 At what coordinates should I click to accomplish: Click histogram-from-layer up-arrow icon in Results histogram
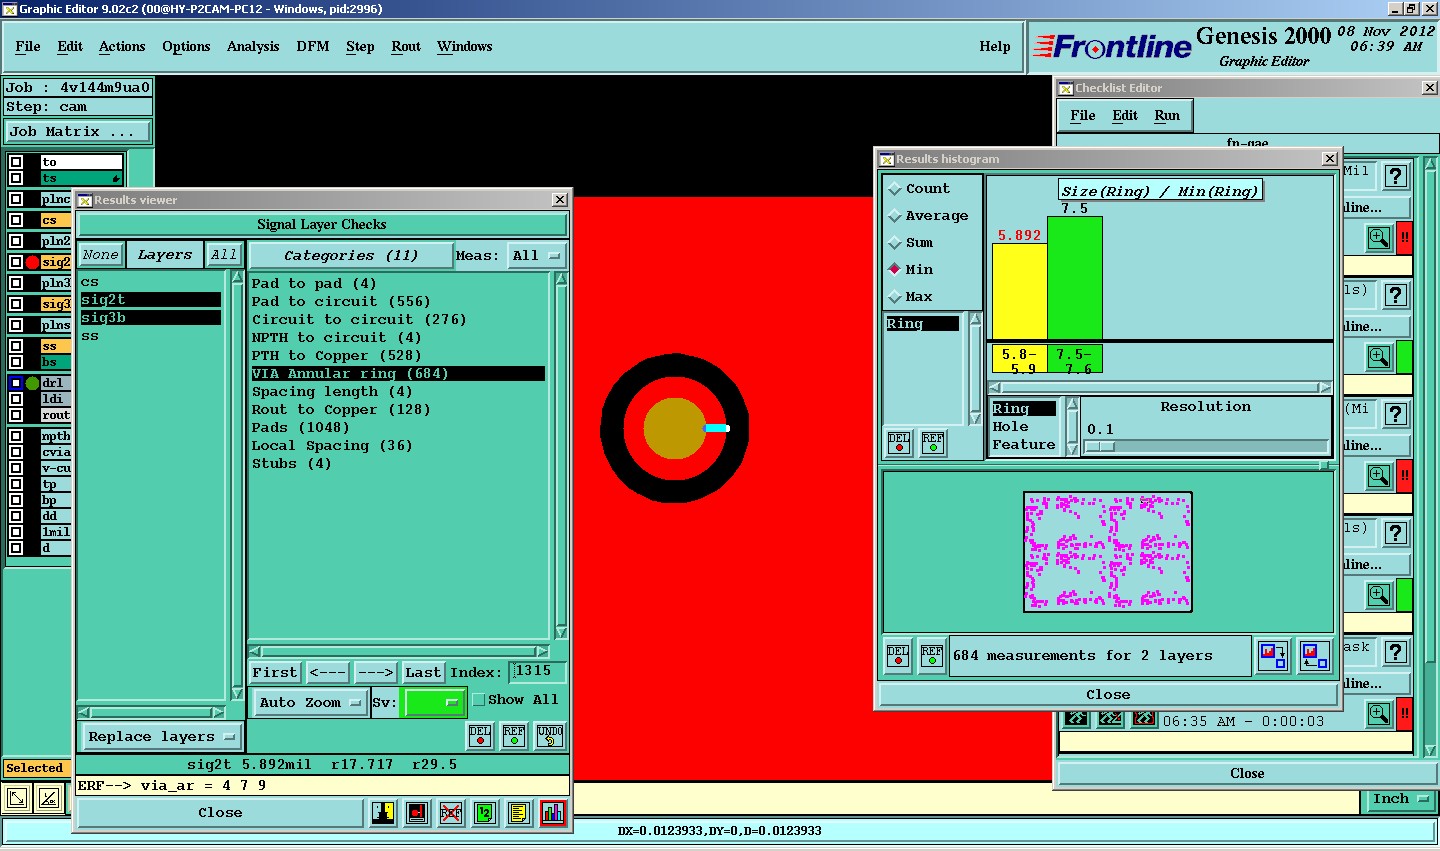click(x=1315, y=656)
